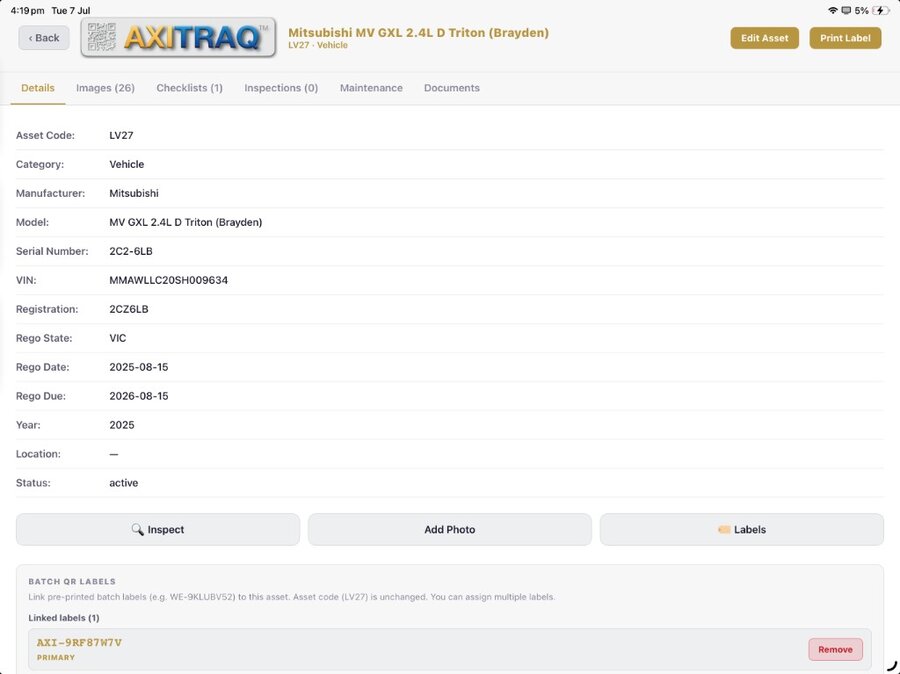
Task: Click the tag icon on Labels button
Action: pos(724,529)
